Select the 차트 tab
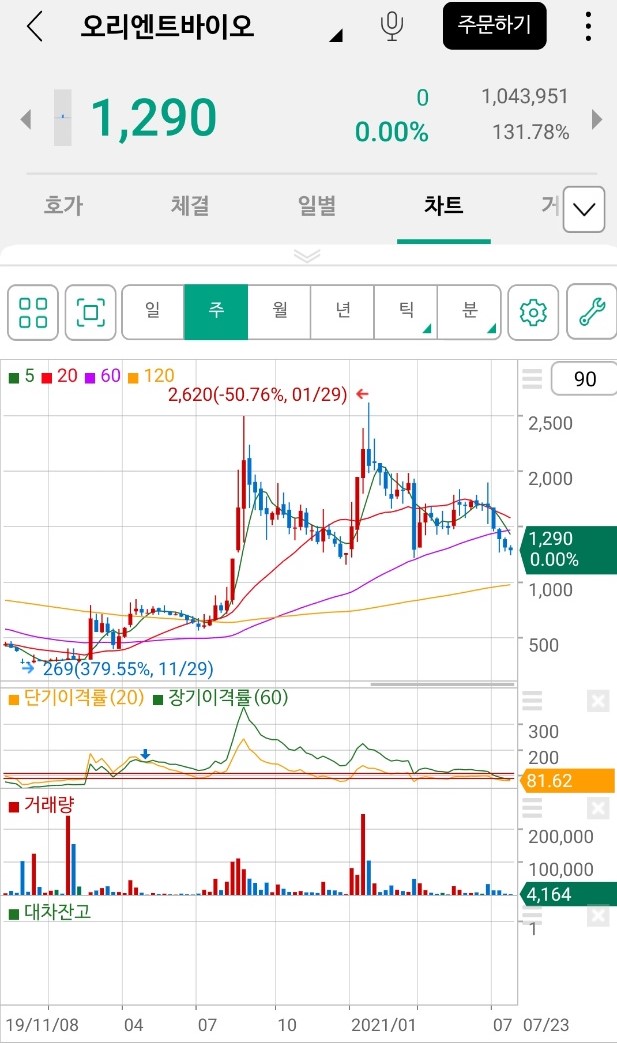The width and height of the screenshot is (617, 1043). click(x=443, y=205)
